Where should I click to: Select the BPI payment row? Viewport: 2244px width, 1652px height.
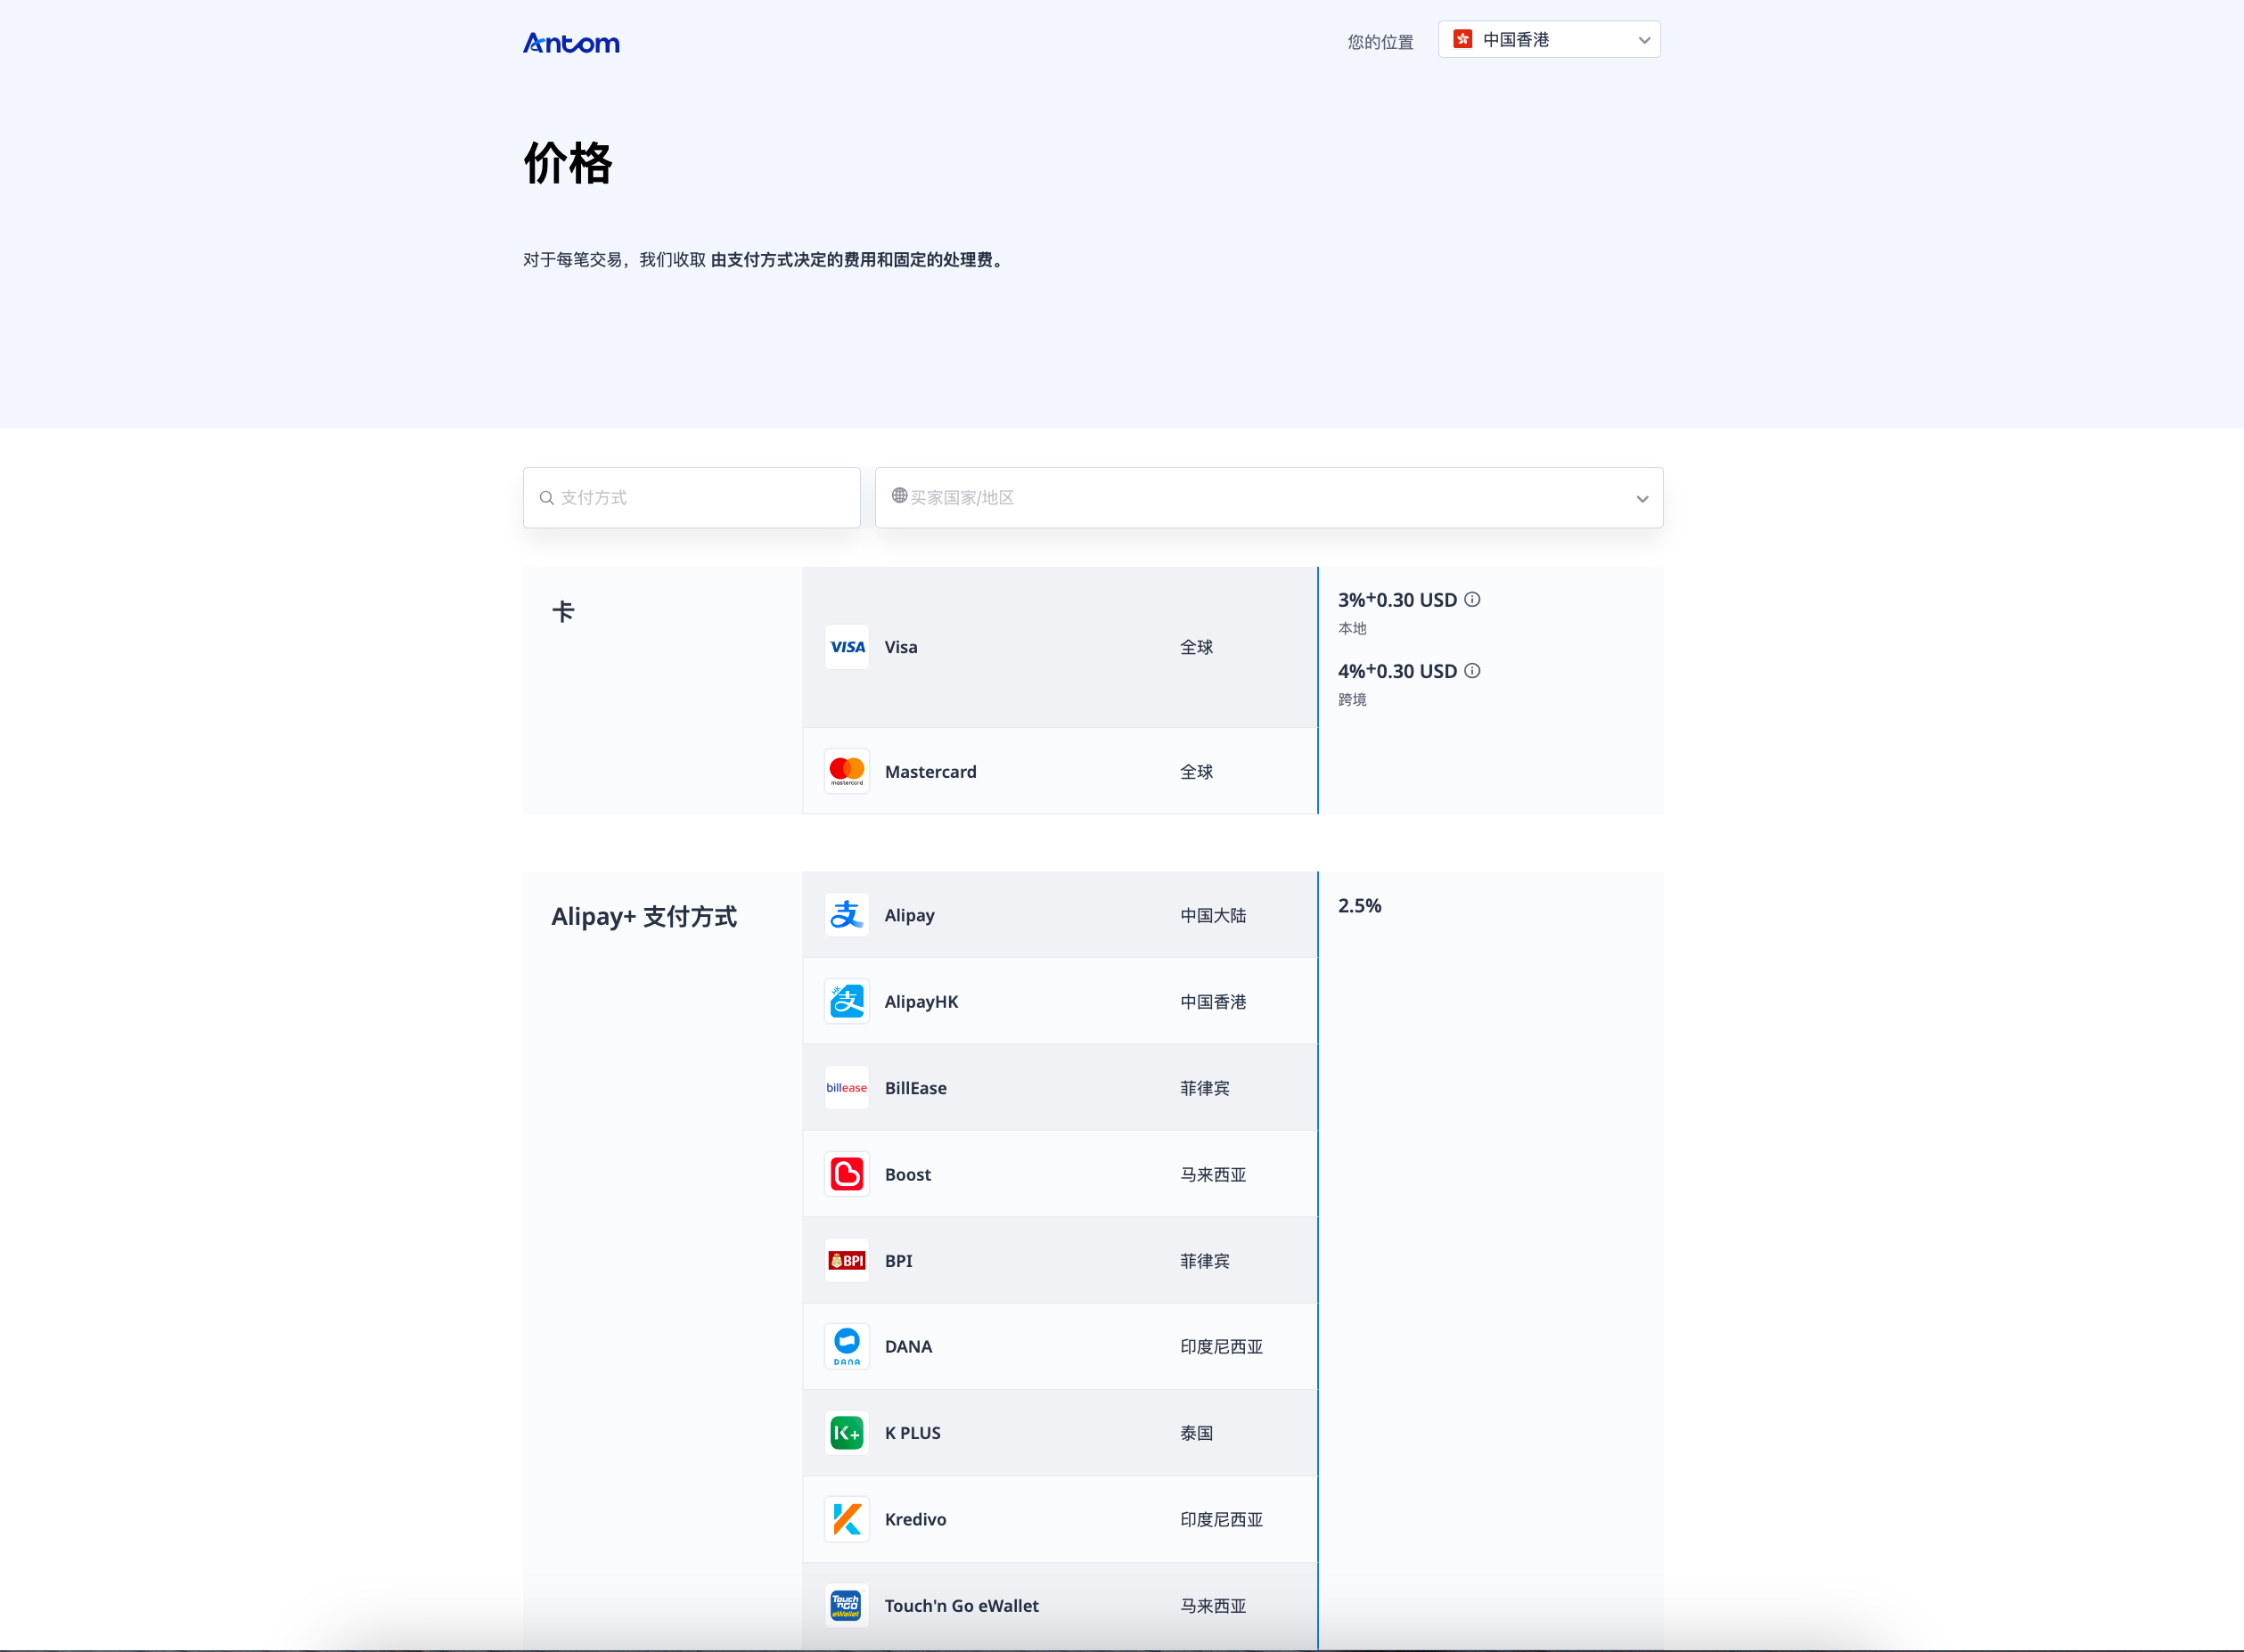point(1059,1260)
